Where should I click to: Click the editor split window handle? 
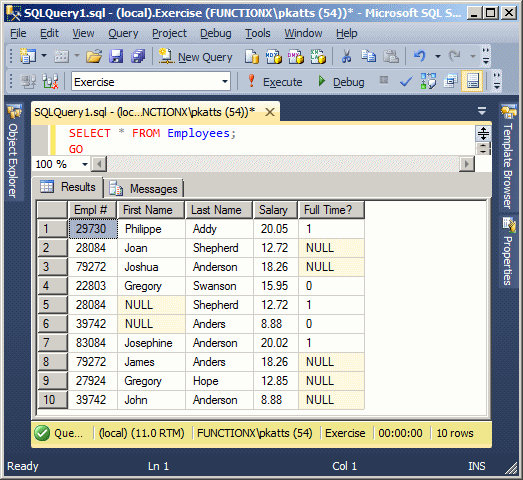tap(483, 133)
